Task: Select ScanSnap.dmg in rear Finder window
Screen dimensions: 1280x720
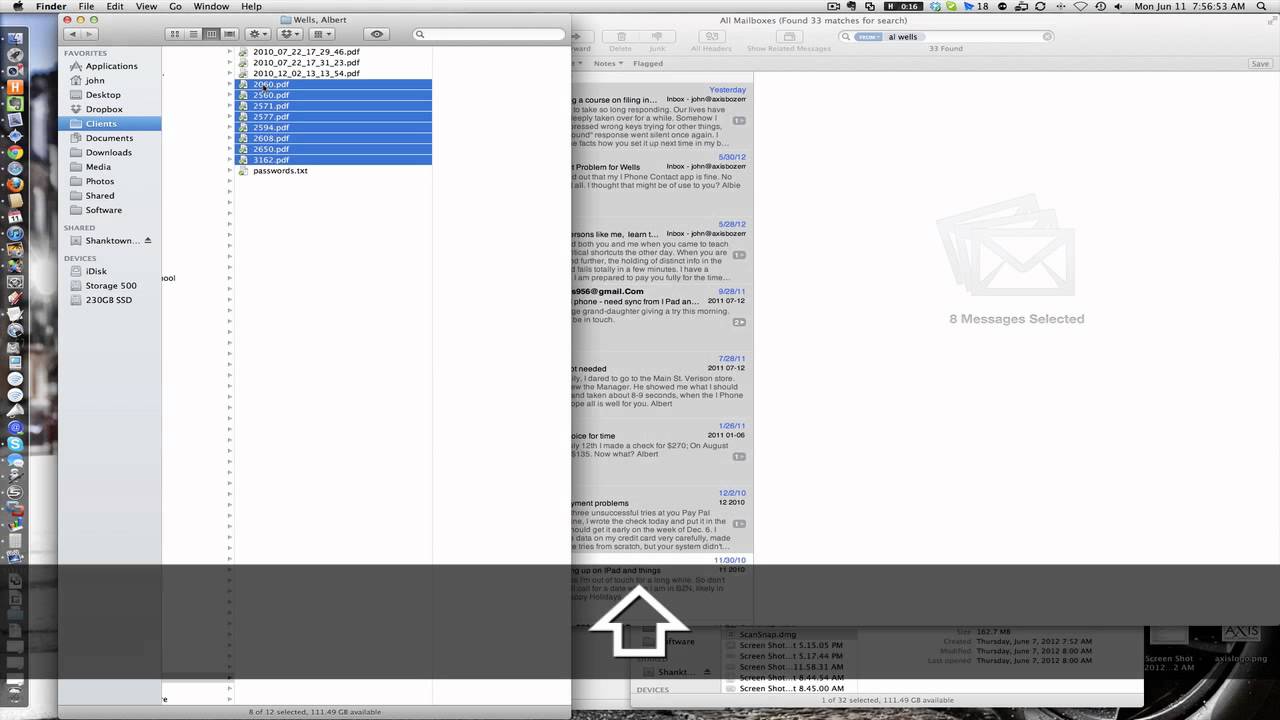Action: tap(767, 634)
